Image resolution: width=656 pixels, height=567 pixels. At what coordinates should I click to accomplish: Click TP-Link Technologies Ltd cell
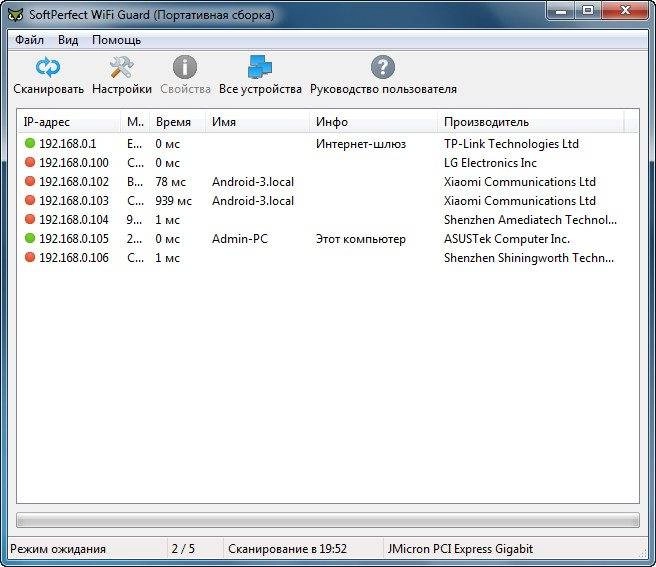[511, 144]
